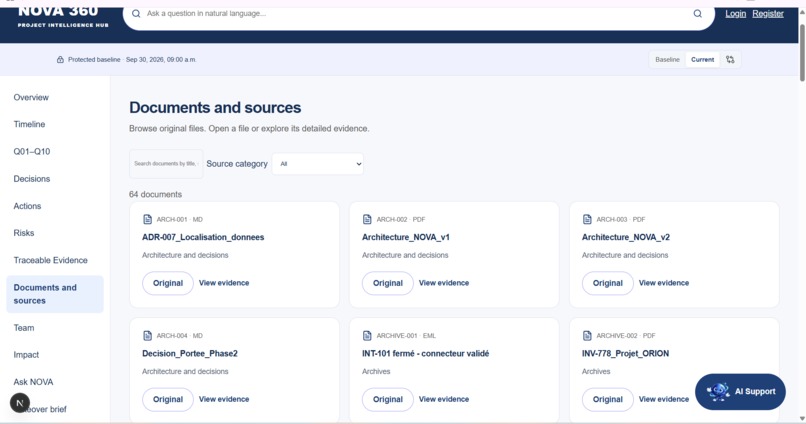Open Risks in the sidebar

pyautogui.click(x=24, y=233)
